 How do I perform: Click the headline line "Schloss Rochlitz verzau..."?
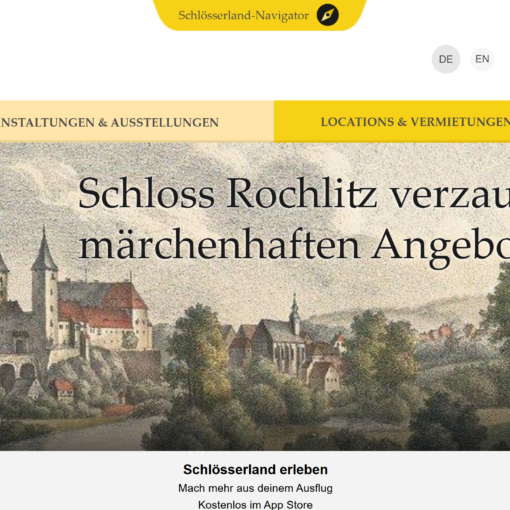[294, 194]
